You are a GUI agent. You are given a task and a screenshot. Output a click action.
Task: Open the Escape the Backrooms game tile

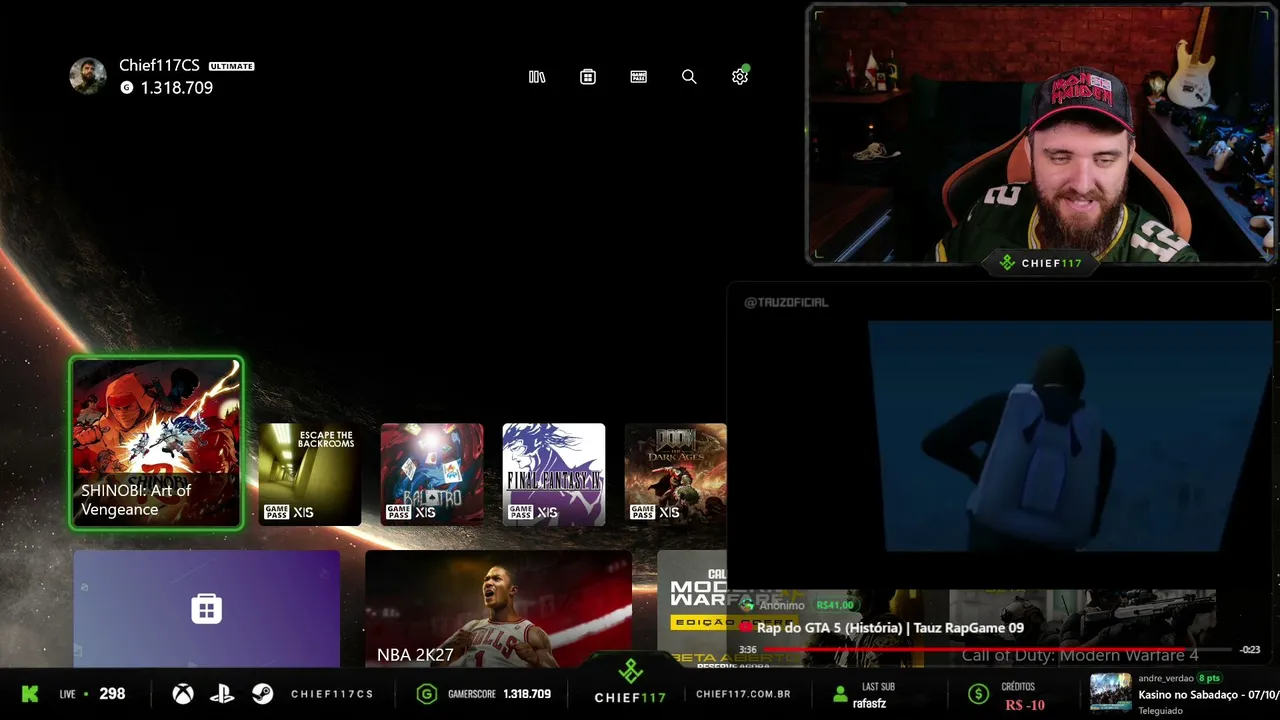pos(310,474)
